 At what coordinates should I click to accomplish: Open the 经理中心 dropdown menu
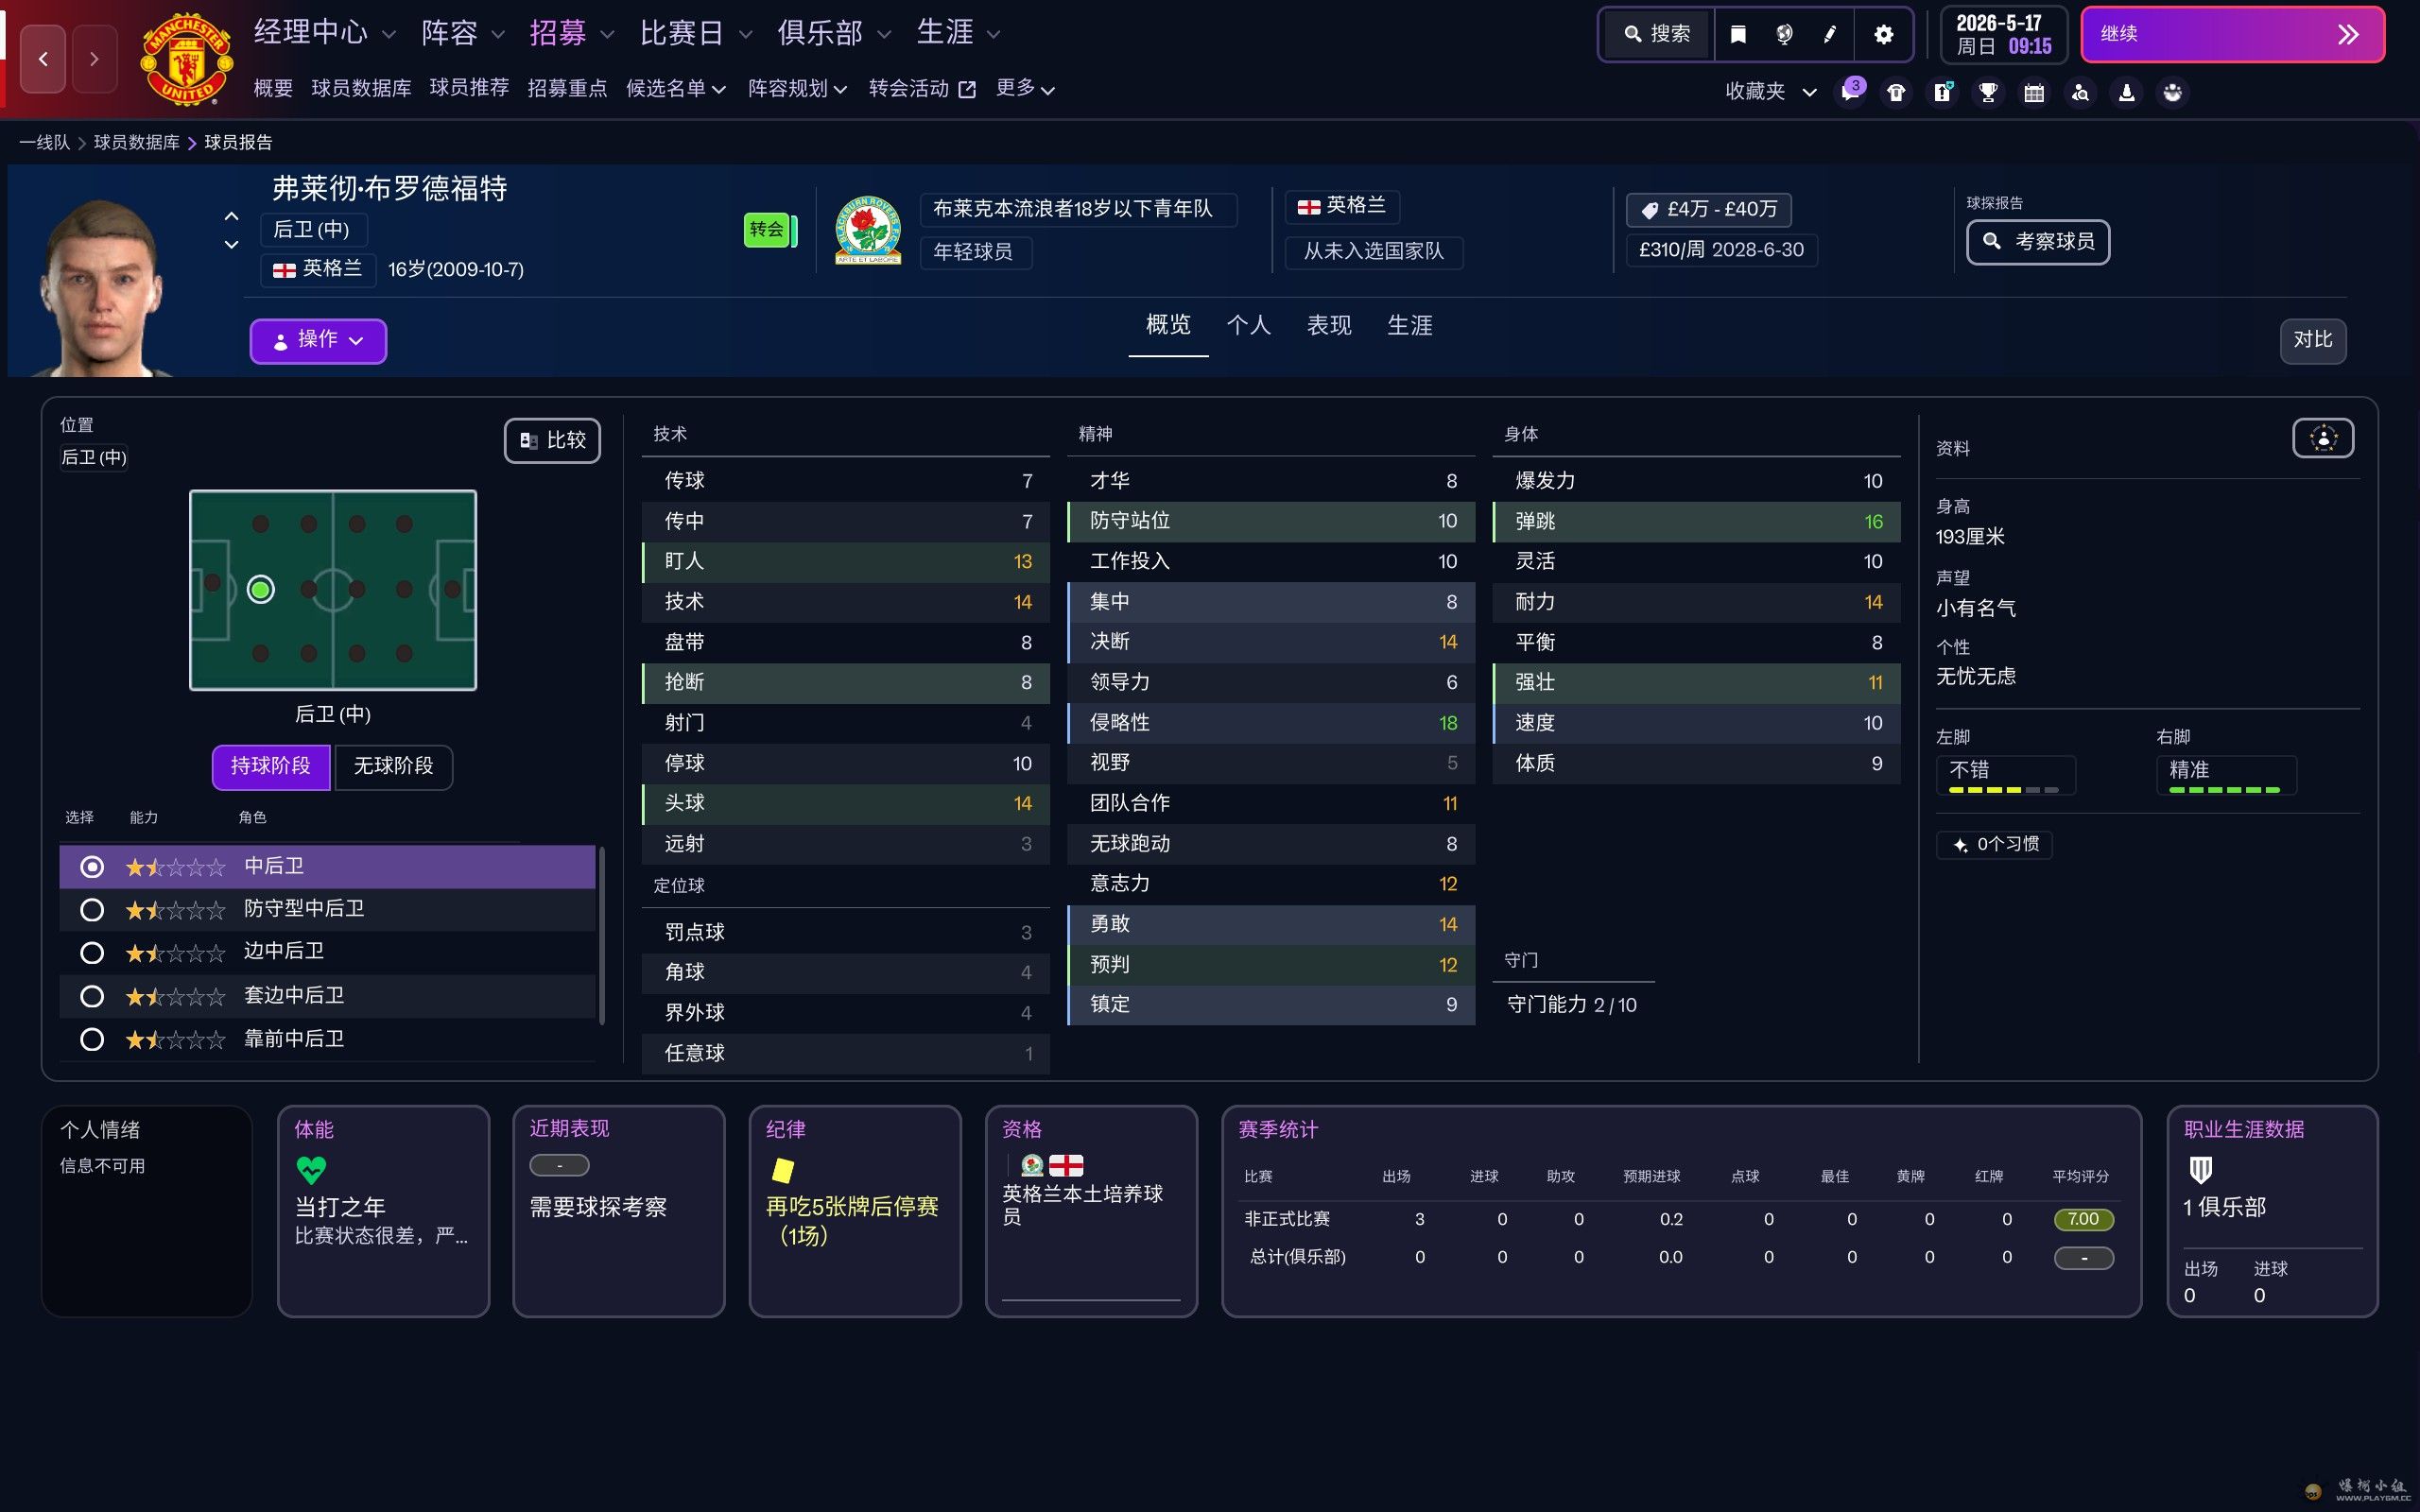click(324, 33)
